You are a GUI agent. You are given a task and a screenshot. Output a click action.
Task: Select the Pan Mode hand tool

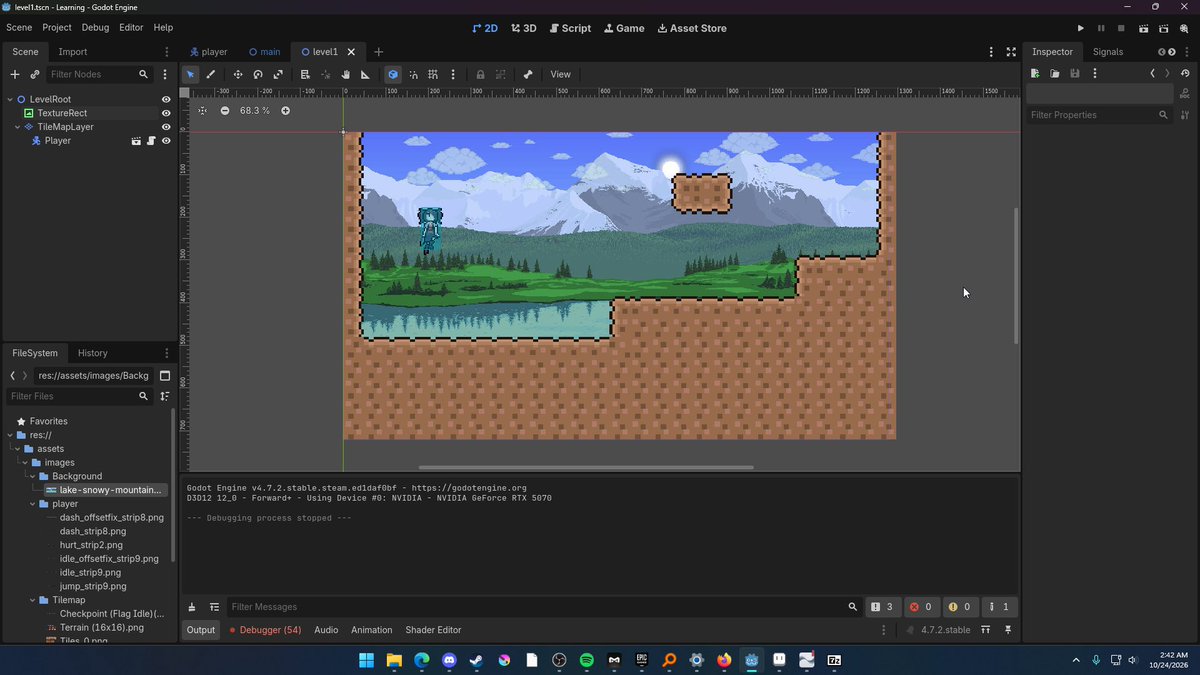click(x=345, y=74)
